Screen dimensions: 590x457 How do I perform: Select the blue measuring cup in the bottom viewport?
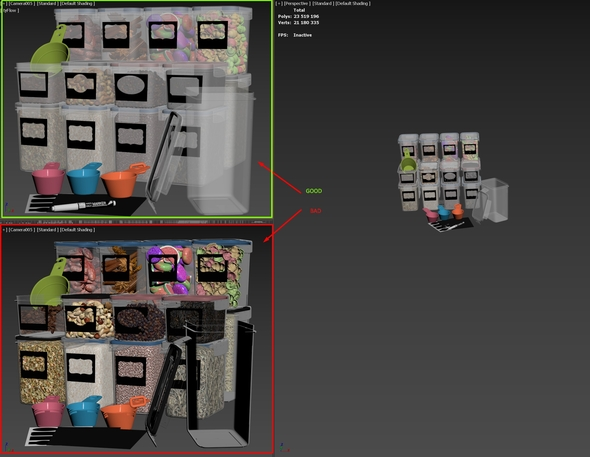[x=84, y=411]
